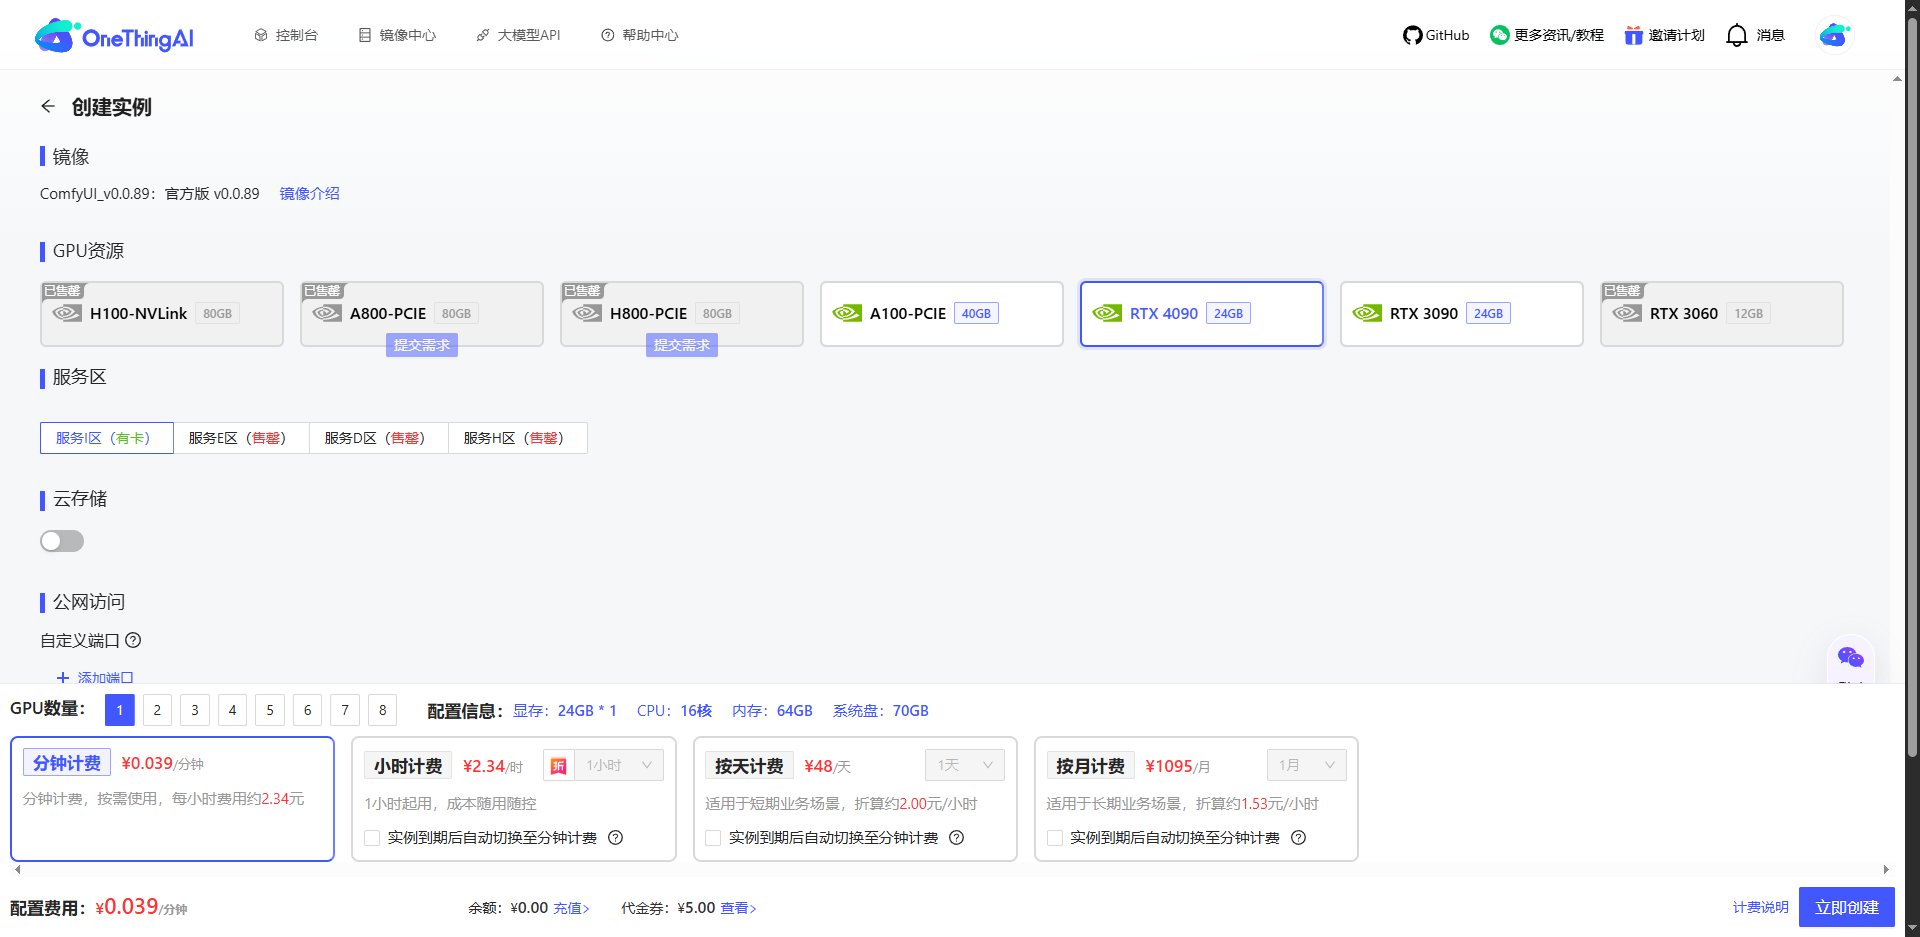Select 服务I区 (有卡) tab
The height and width of the screenshot is (937, 1920).
(x=107, y=438)
